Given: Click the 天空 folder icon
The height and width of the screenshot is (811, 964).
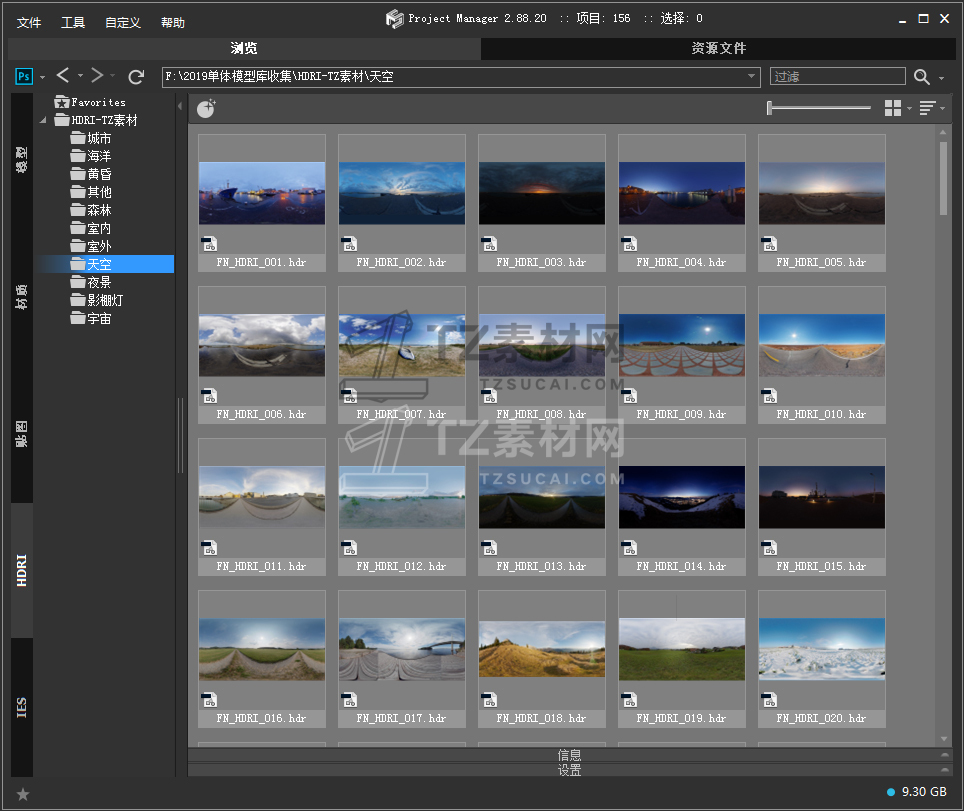Looking at the screenshot, I should click(x=77, y=264).
